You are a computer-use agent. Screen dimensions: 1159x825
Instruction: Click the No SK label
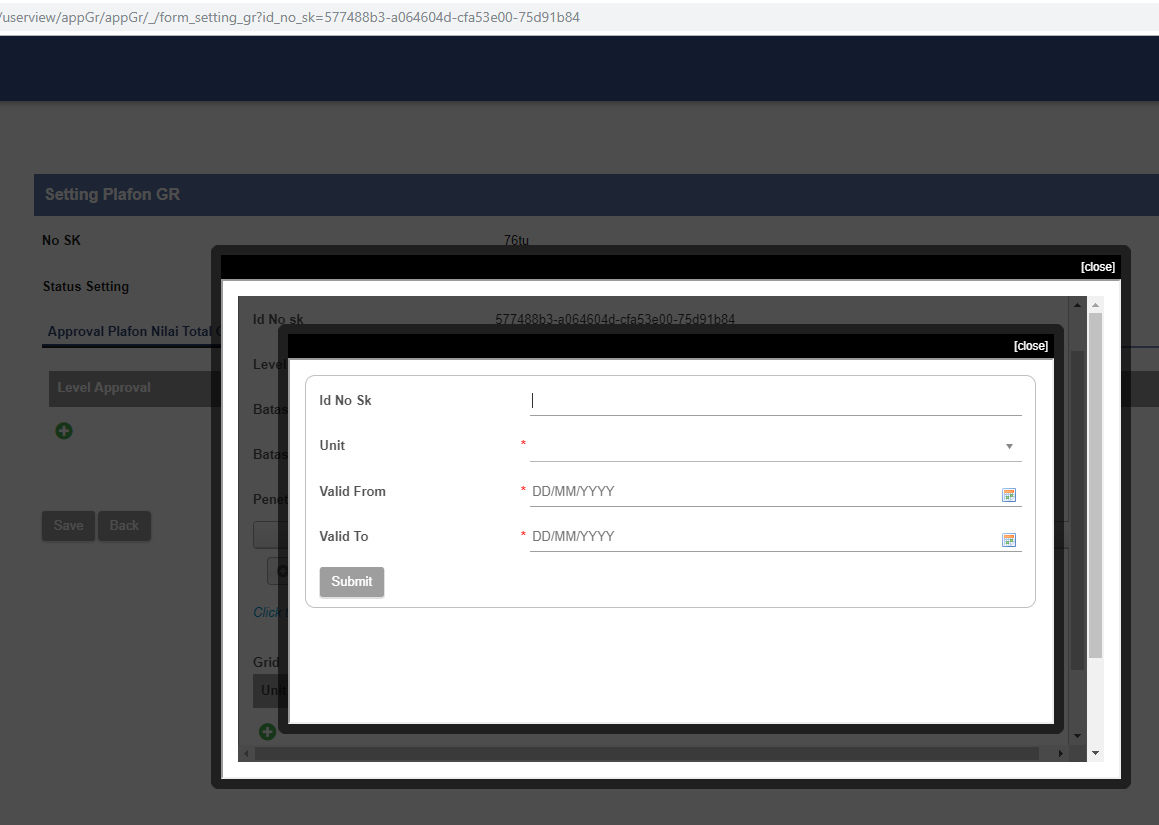click(61, 240)
